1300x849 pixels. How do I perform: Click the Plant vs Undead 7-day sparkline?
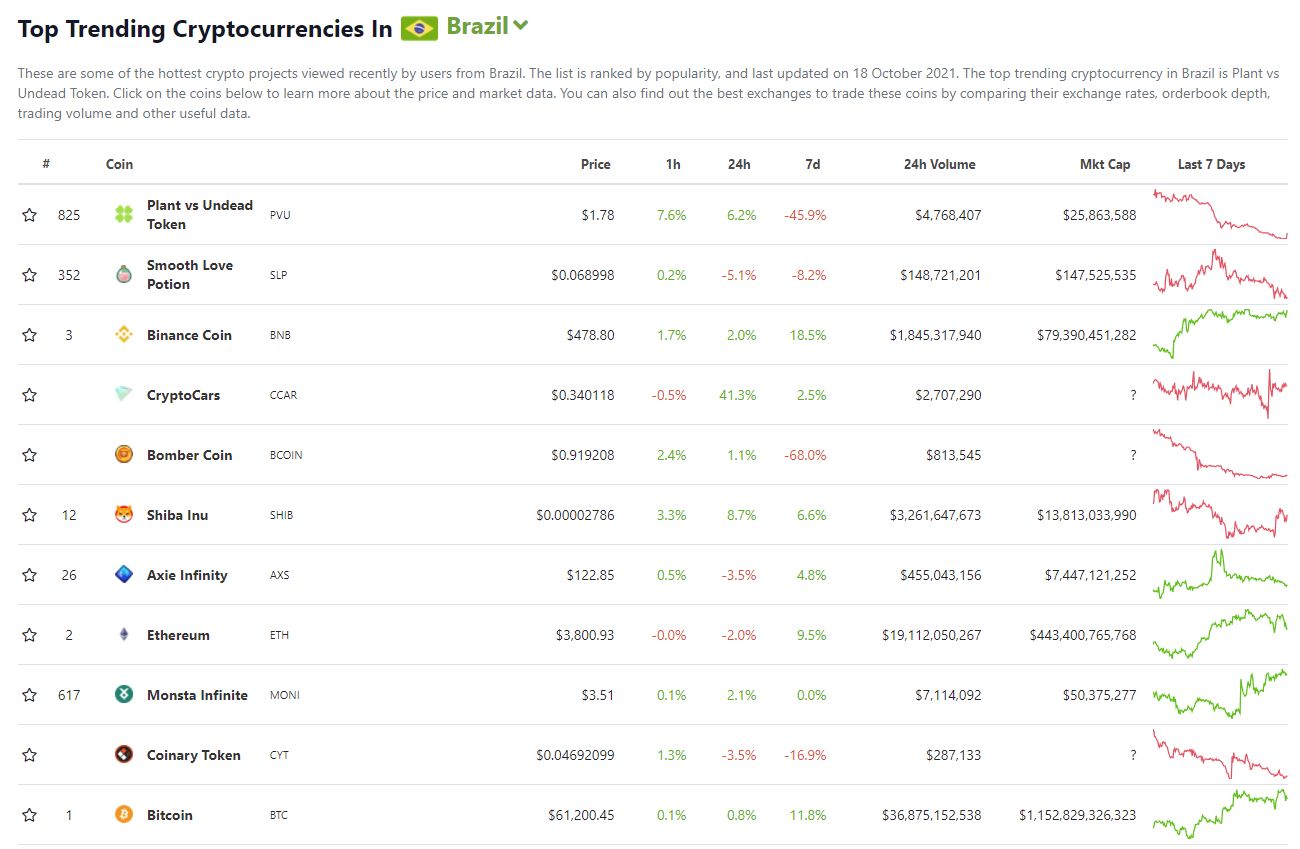pyautogui.click(x=1220, y=214)
